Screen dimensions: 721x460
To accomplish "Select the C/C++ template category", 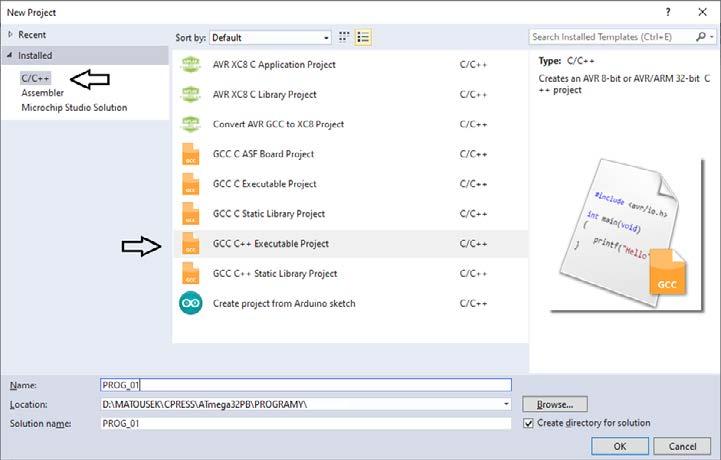I will tap(35, 78).
